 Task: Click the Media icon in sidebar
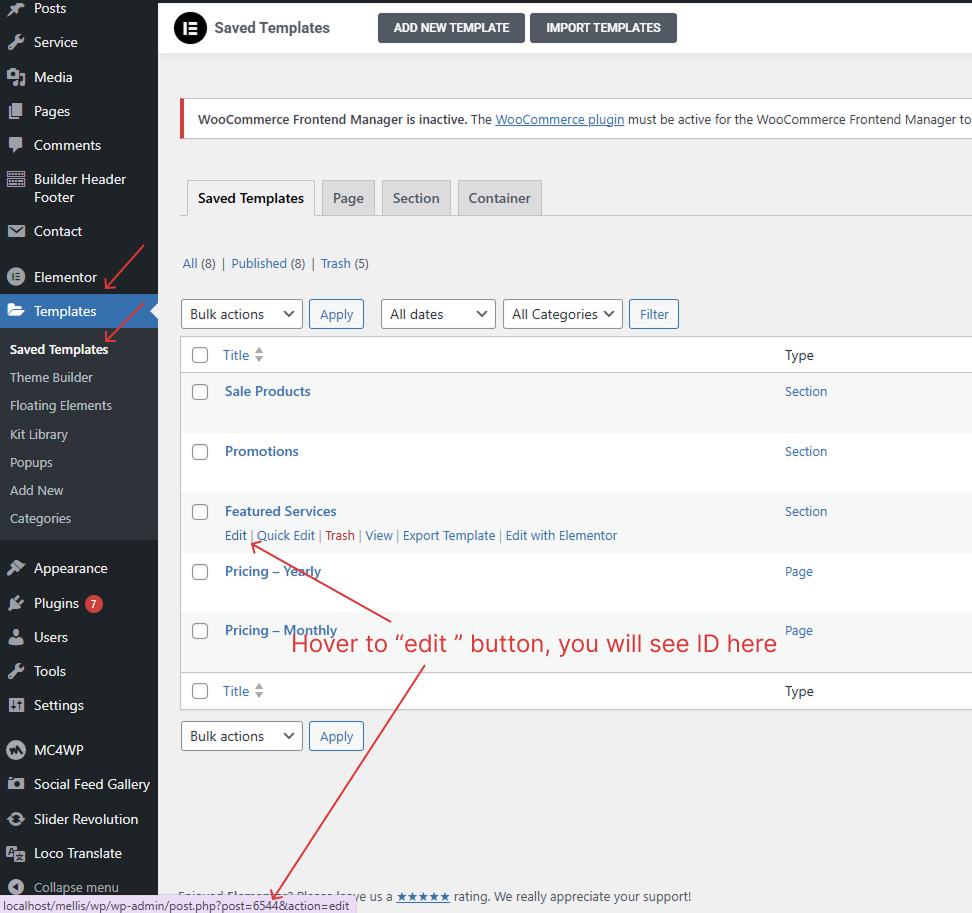[x=16, y=77]
